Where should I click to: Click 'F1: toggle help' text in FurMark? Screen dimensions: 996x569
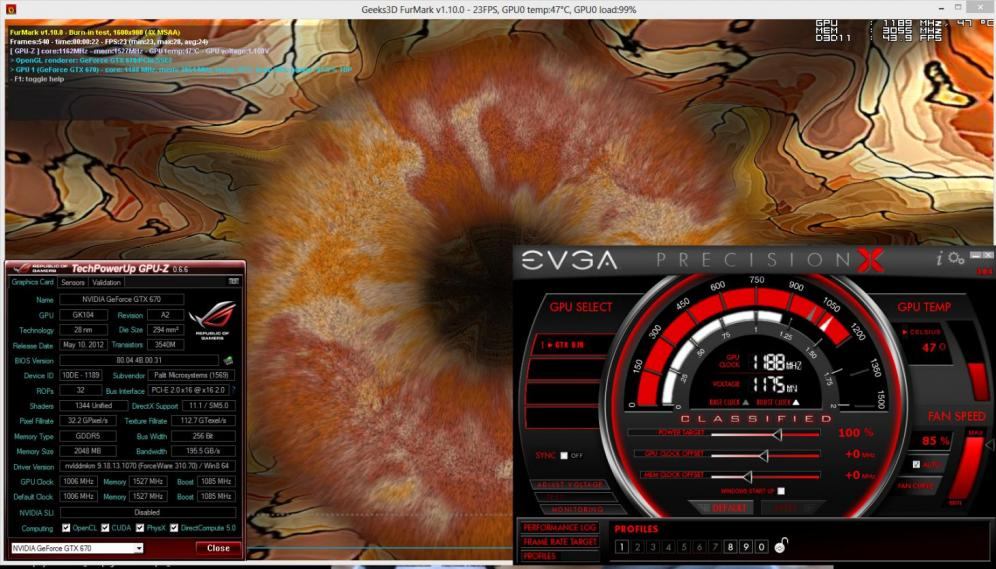tap(39, 79)
